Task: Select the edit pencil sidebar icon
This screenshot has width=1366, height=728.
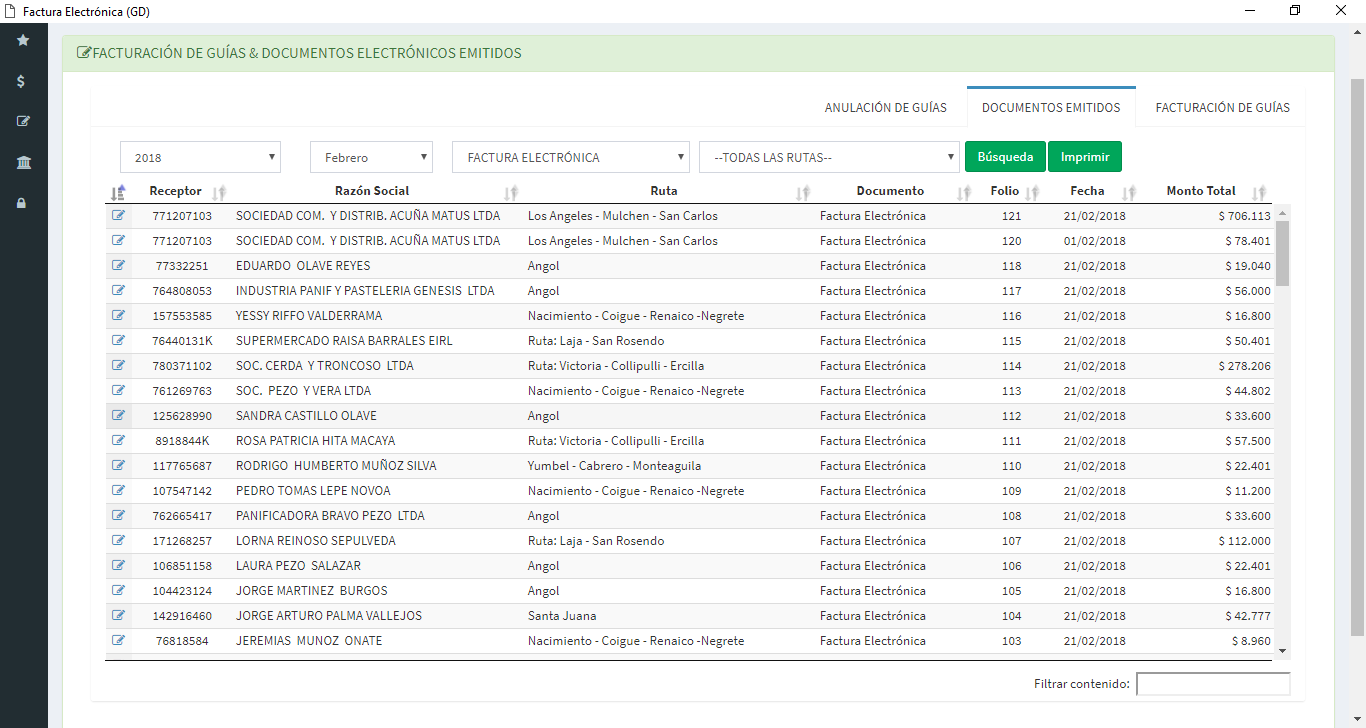Action: (x=23, y=122)
